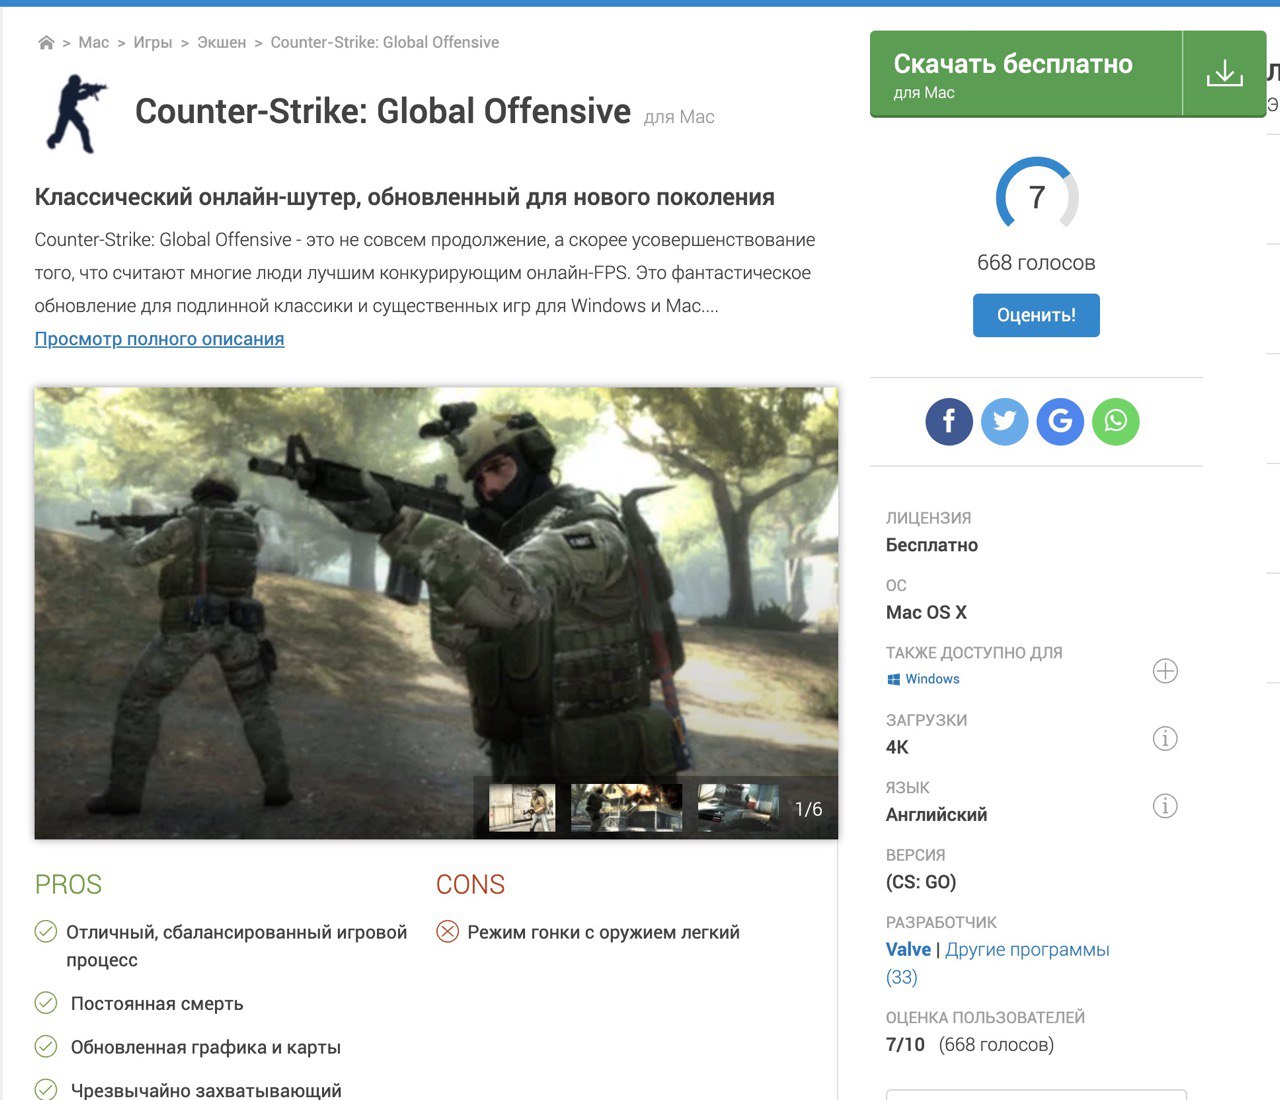Click checkmark icon beside Отличный, сбалансированный

(46, 932)
